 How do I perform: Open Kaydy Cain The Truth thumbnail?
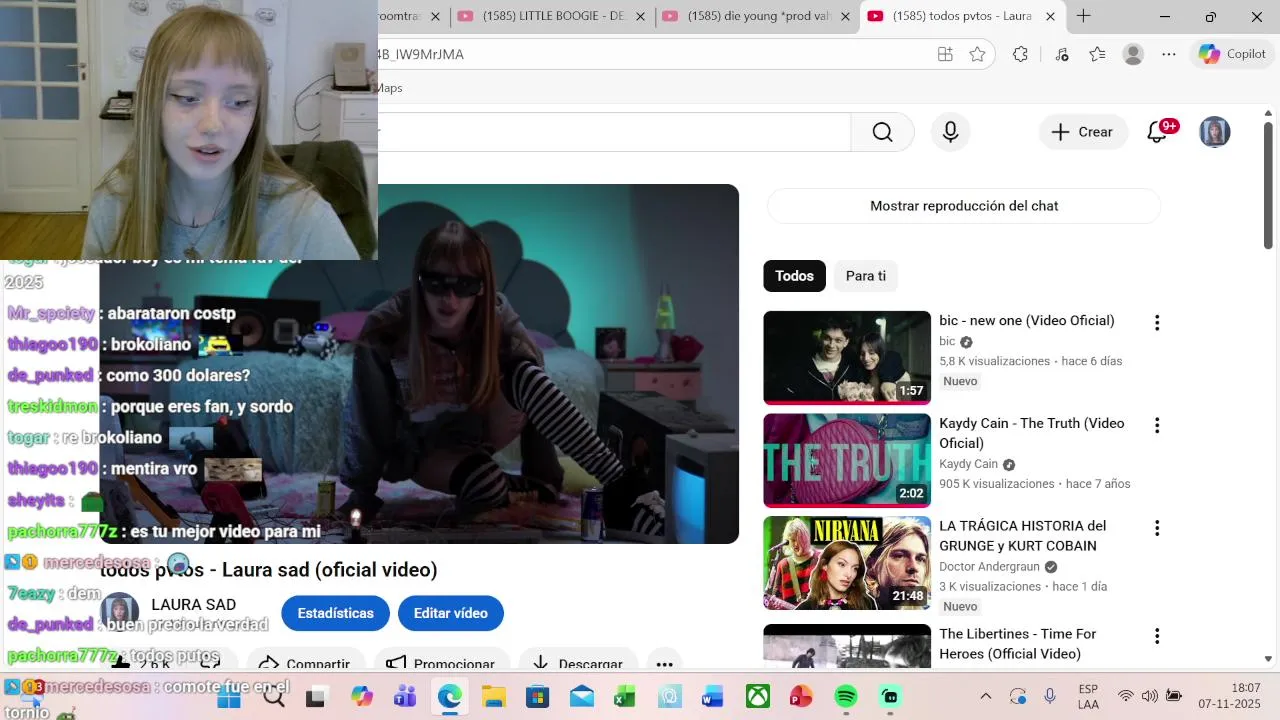coord(847,460)
